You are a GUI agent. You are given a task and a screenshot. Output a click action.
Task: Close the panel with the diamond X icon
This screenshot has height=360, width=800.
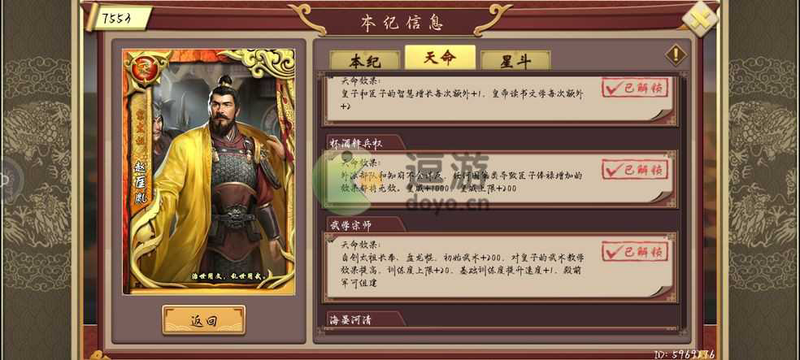(700, 19)
